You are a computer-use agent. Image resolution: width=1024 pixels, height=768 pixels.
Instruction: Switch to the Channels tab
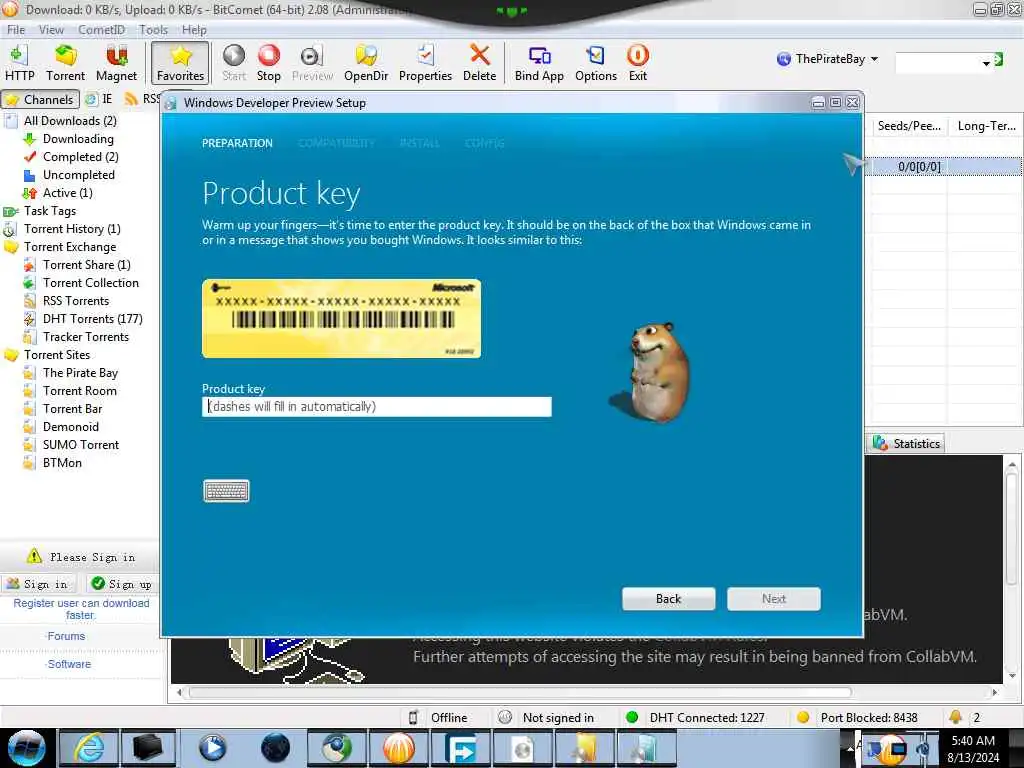click(x=40, y=99)
